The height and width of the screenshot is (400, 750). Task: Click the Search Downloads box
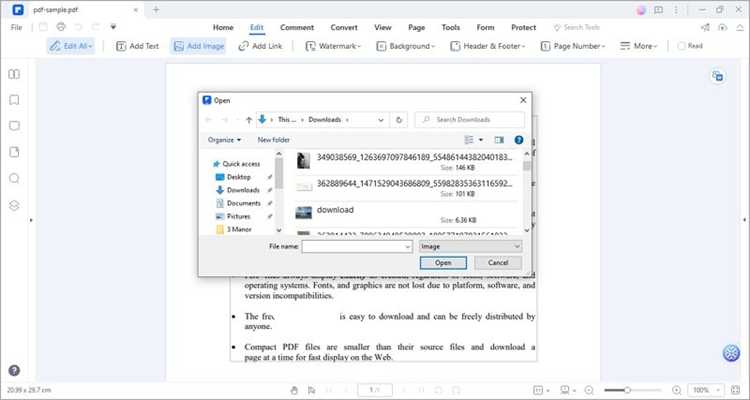(x=470, y=120)
